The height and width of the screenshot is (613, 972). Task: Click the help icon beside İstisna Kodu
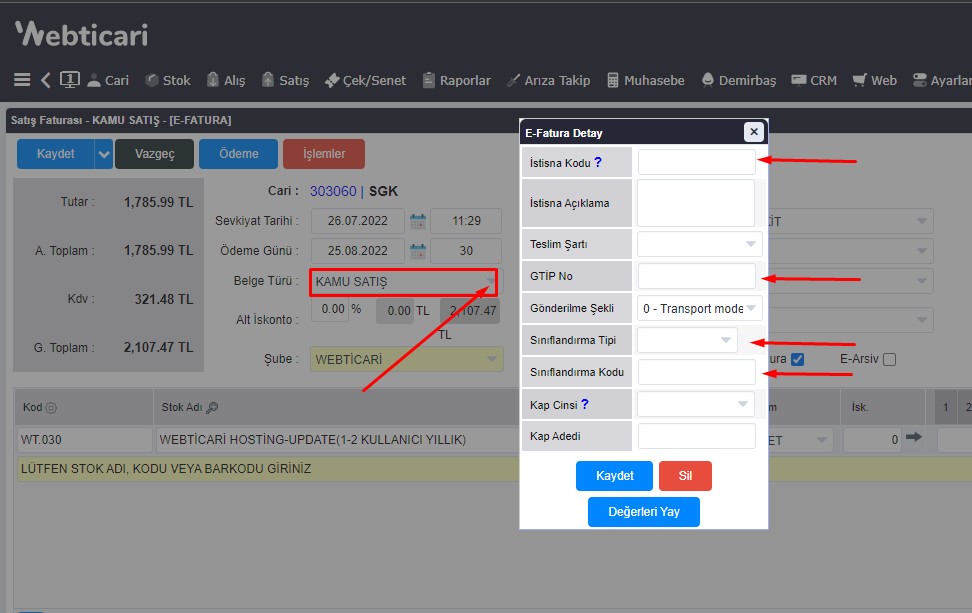click(x=598, y=162)
